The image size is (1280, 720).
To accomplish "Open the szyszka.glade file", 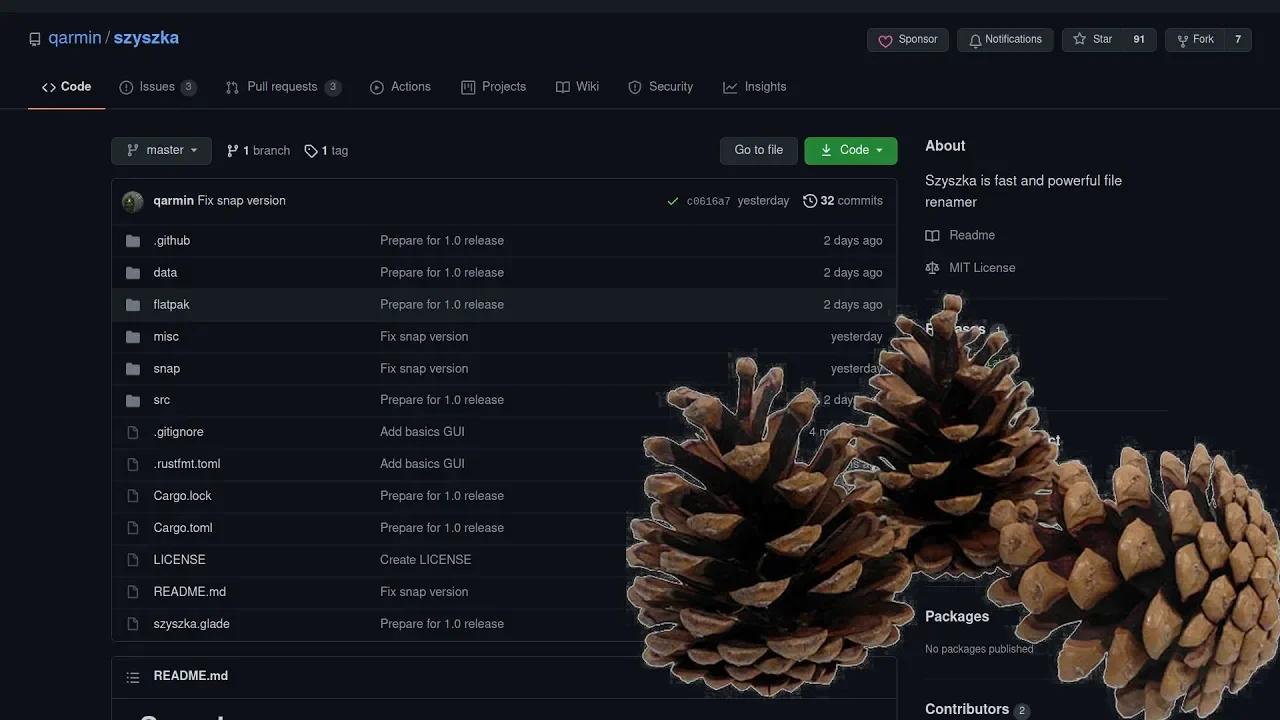I will pyautogui.click(x=192, y=624).
